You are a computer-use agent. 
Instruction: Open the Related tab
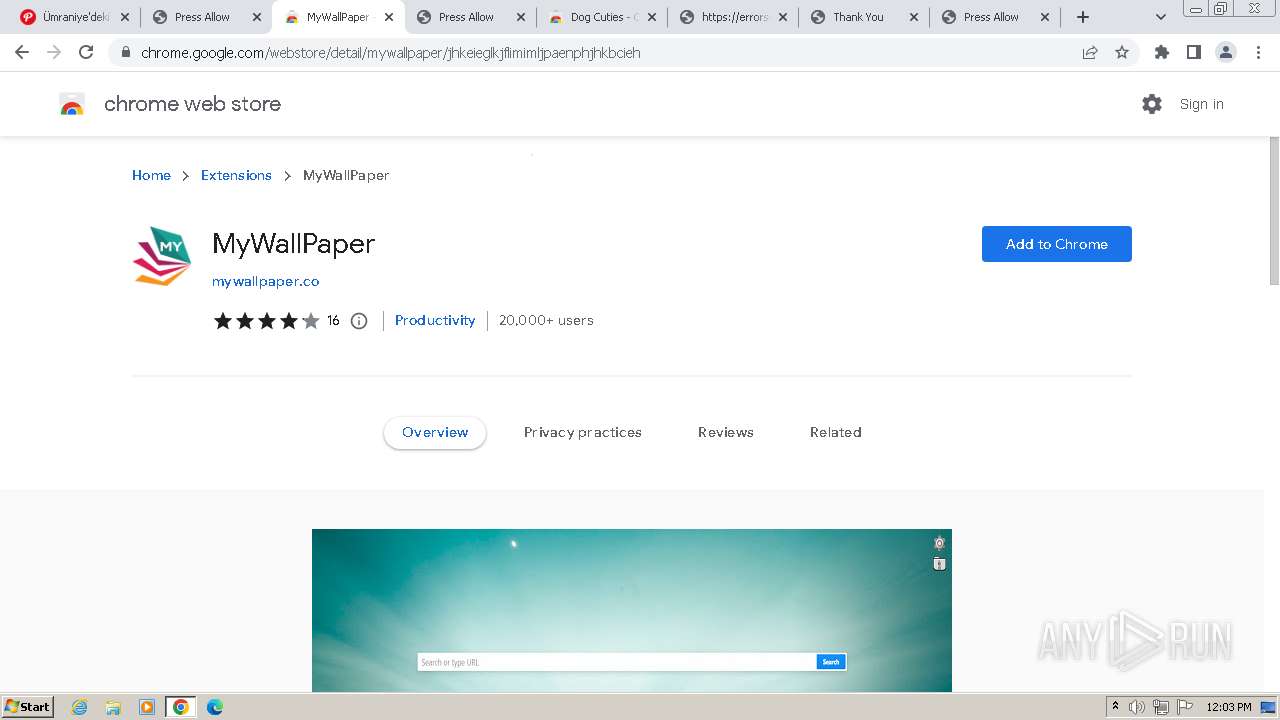pos(836,432)
